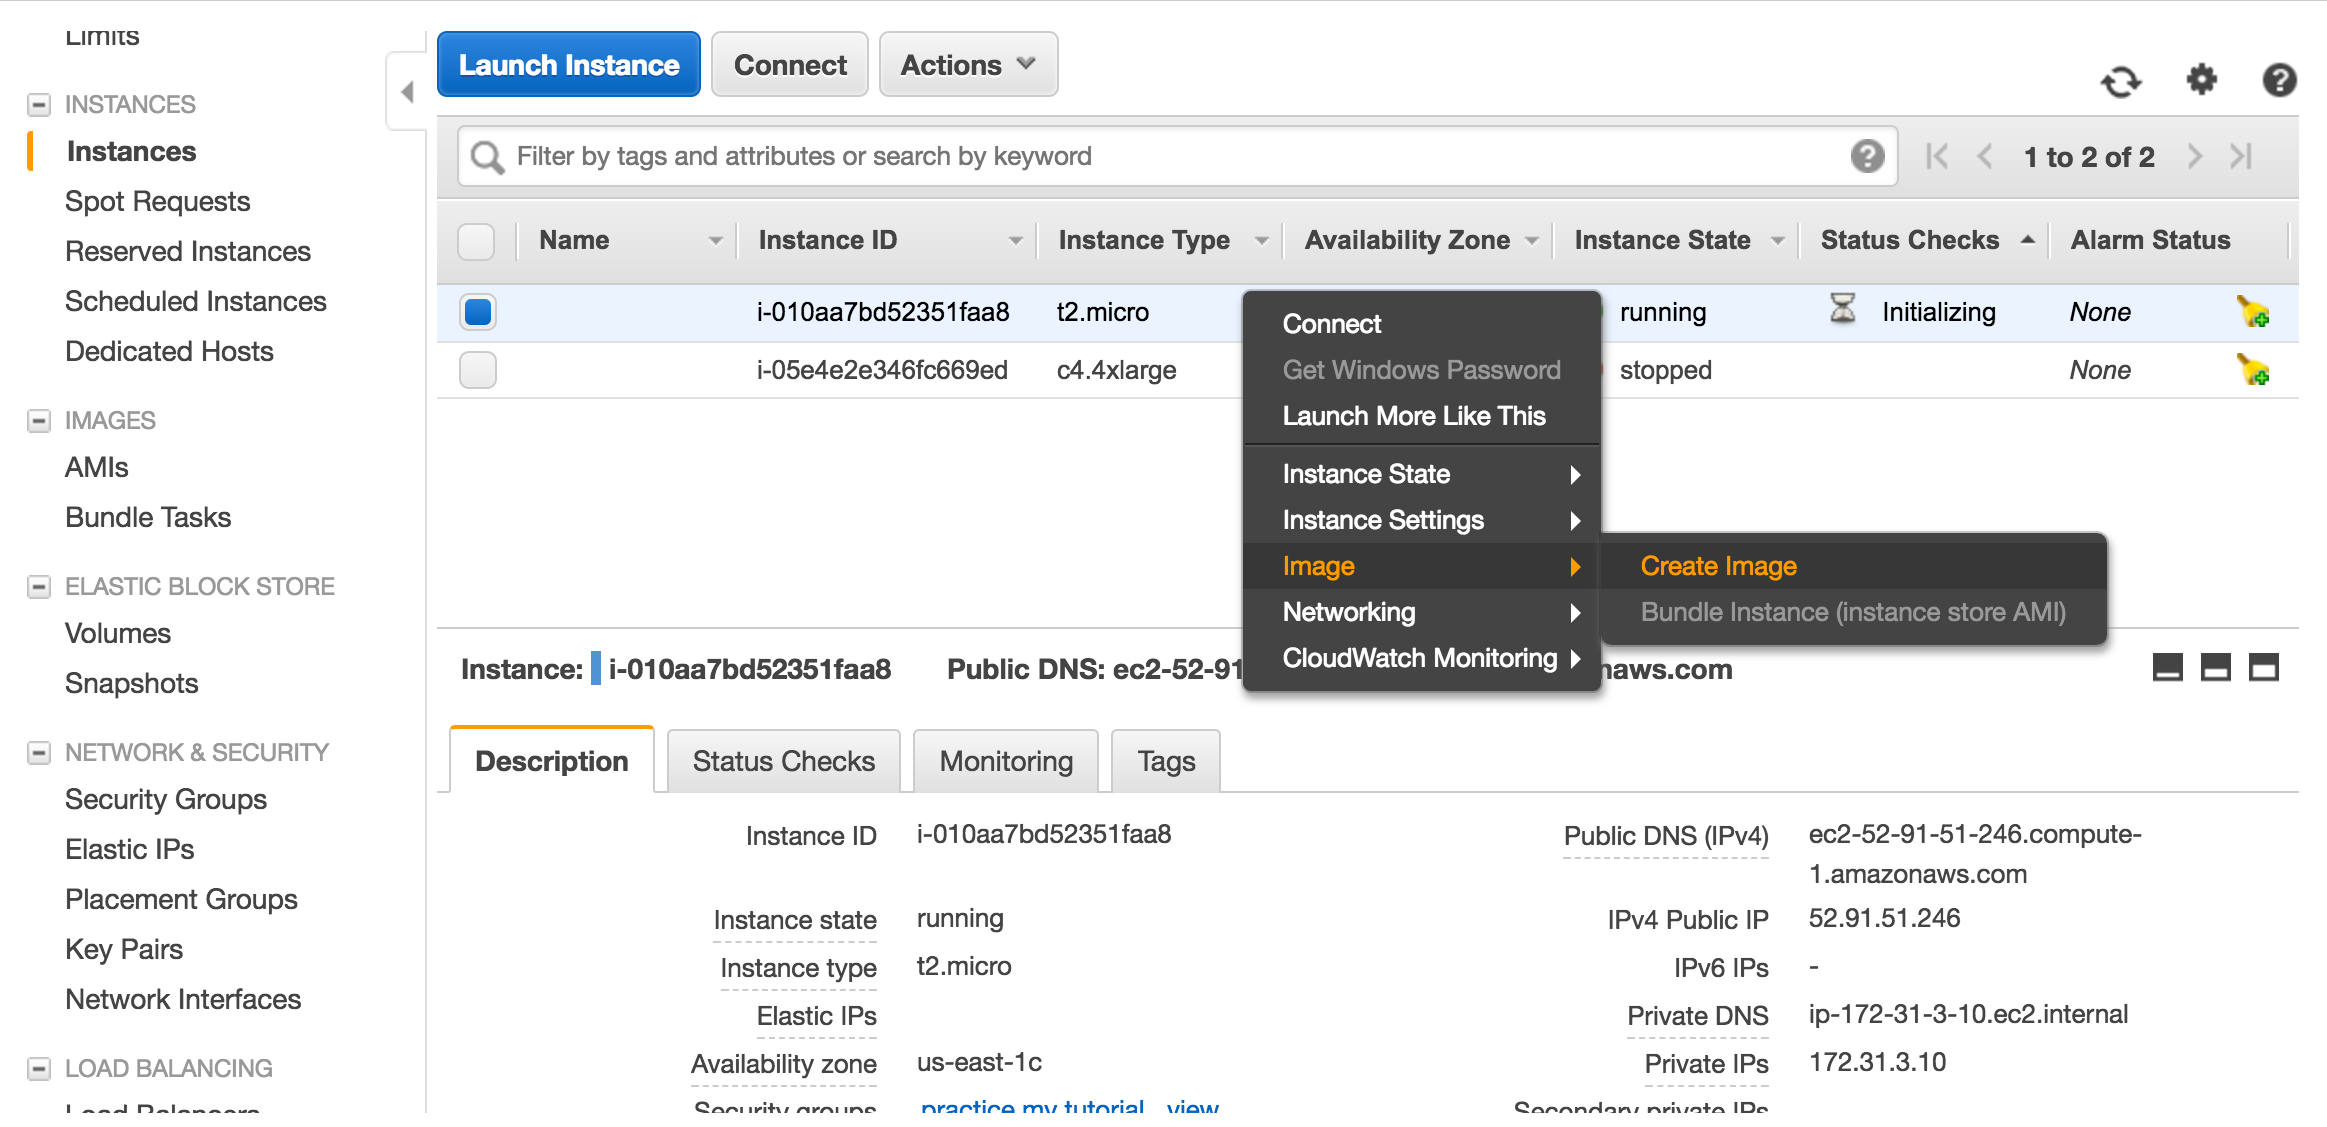Viewport: 2327px width, 1127px height.
Task: Click the hourglass status check icon
Action: (1843, 311)
